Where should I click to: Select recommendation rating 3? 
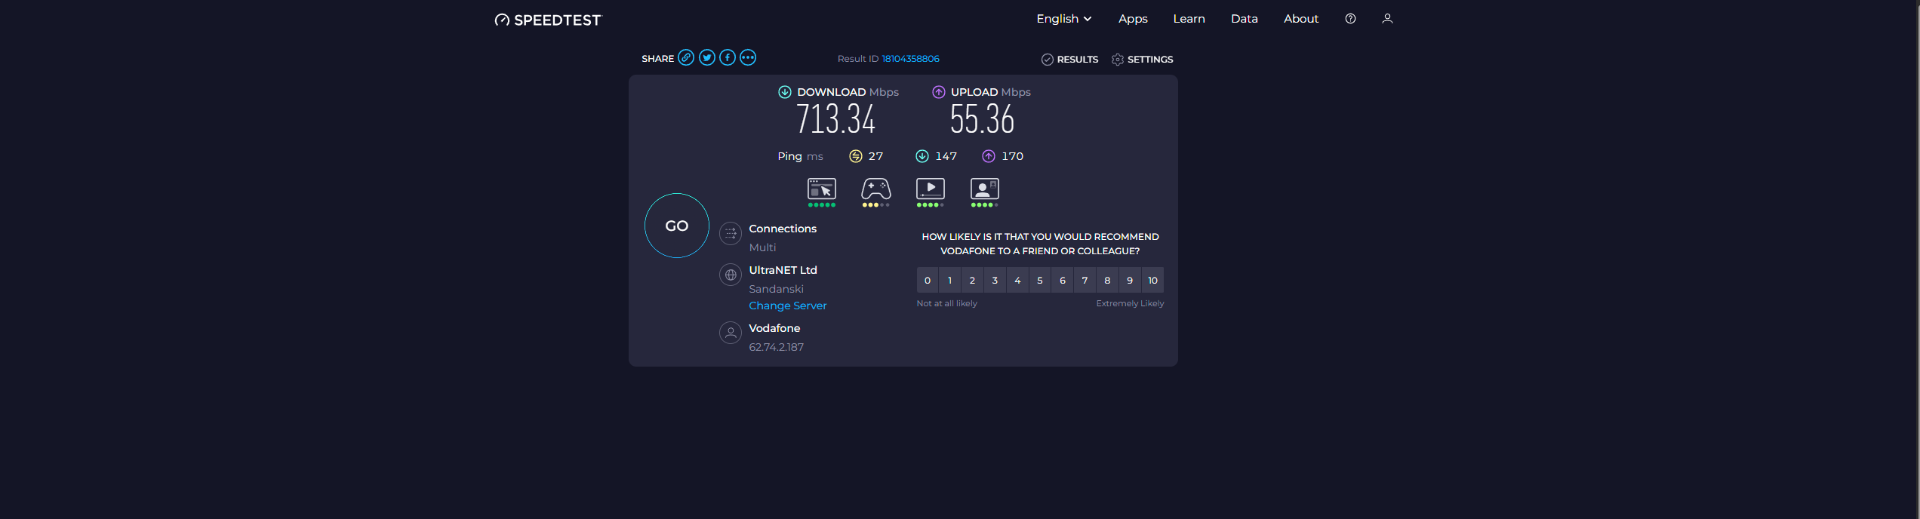point(995,280)
